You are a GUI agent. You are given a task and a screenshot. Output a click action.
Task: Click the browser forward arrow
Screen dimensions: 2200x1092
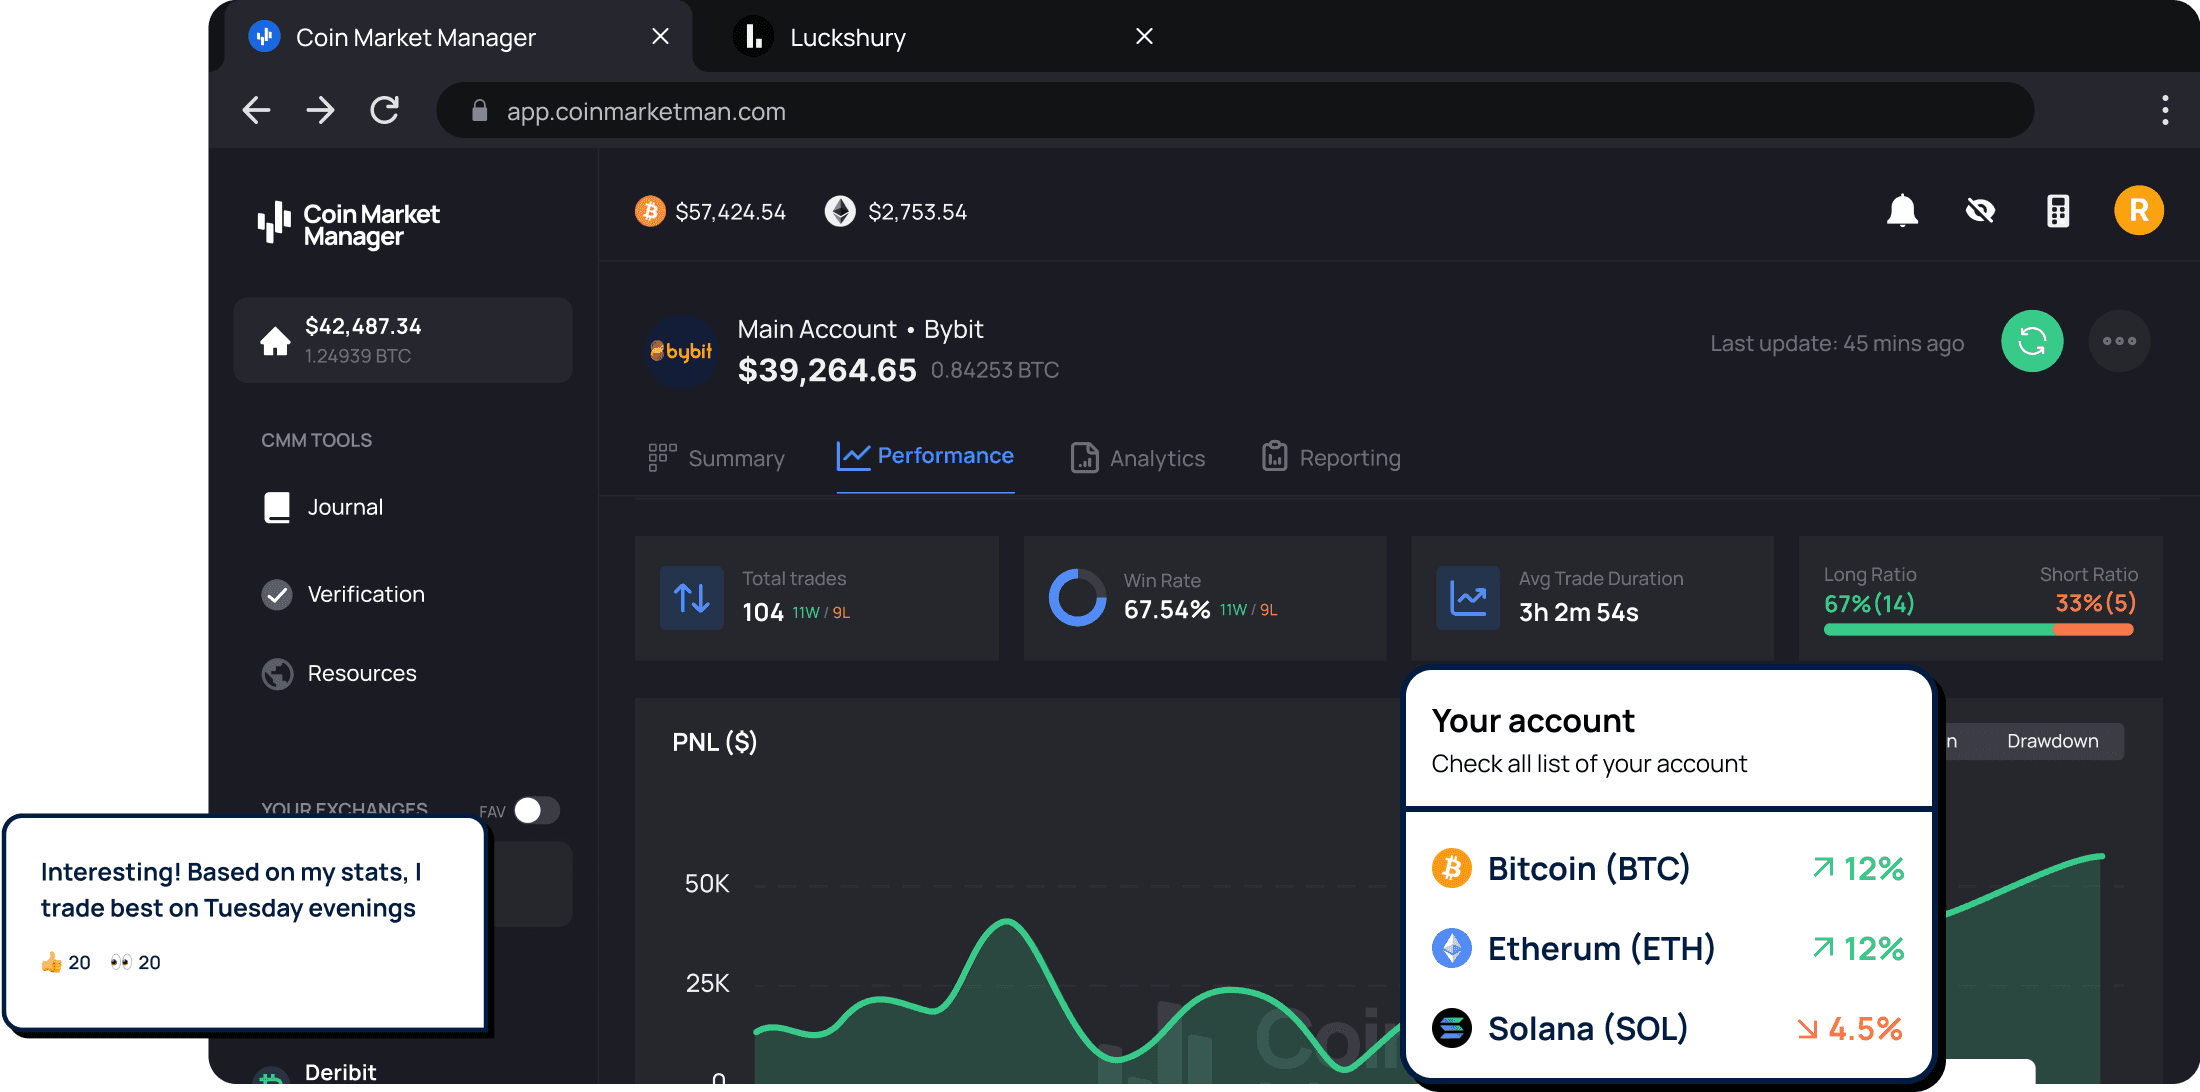[x=321, y=110]
